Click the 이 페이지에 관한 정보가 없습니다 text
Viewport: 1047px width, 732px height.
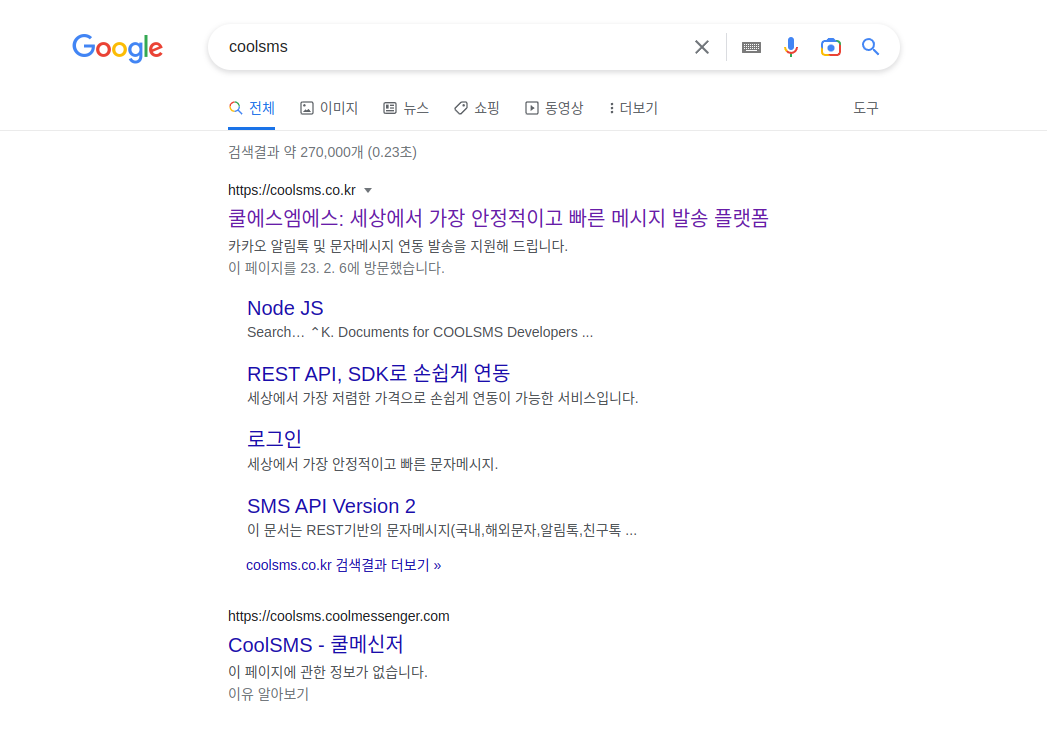[x=328, y=672]
